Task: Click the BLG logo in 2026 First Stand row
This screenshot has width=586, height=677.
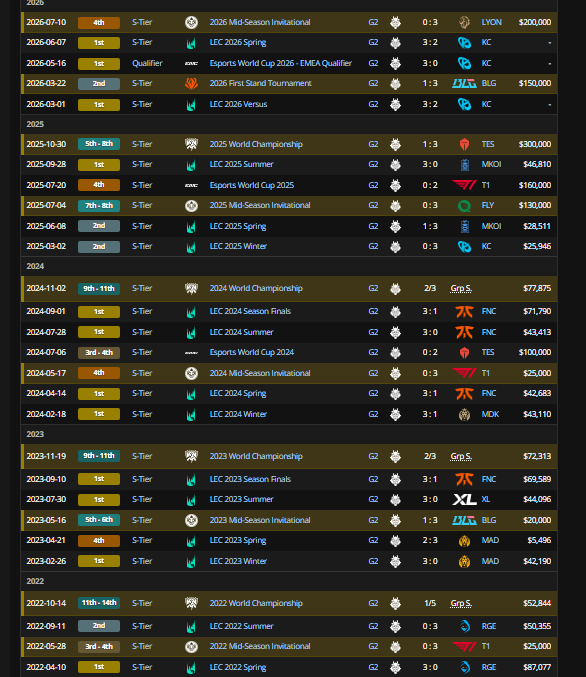Action: [464, 83]
